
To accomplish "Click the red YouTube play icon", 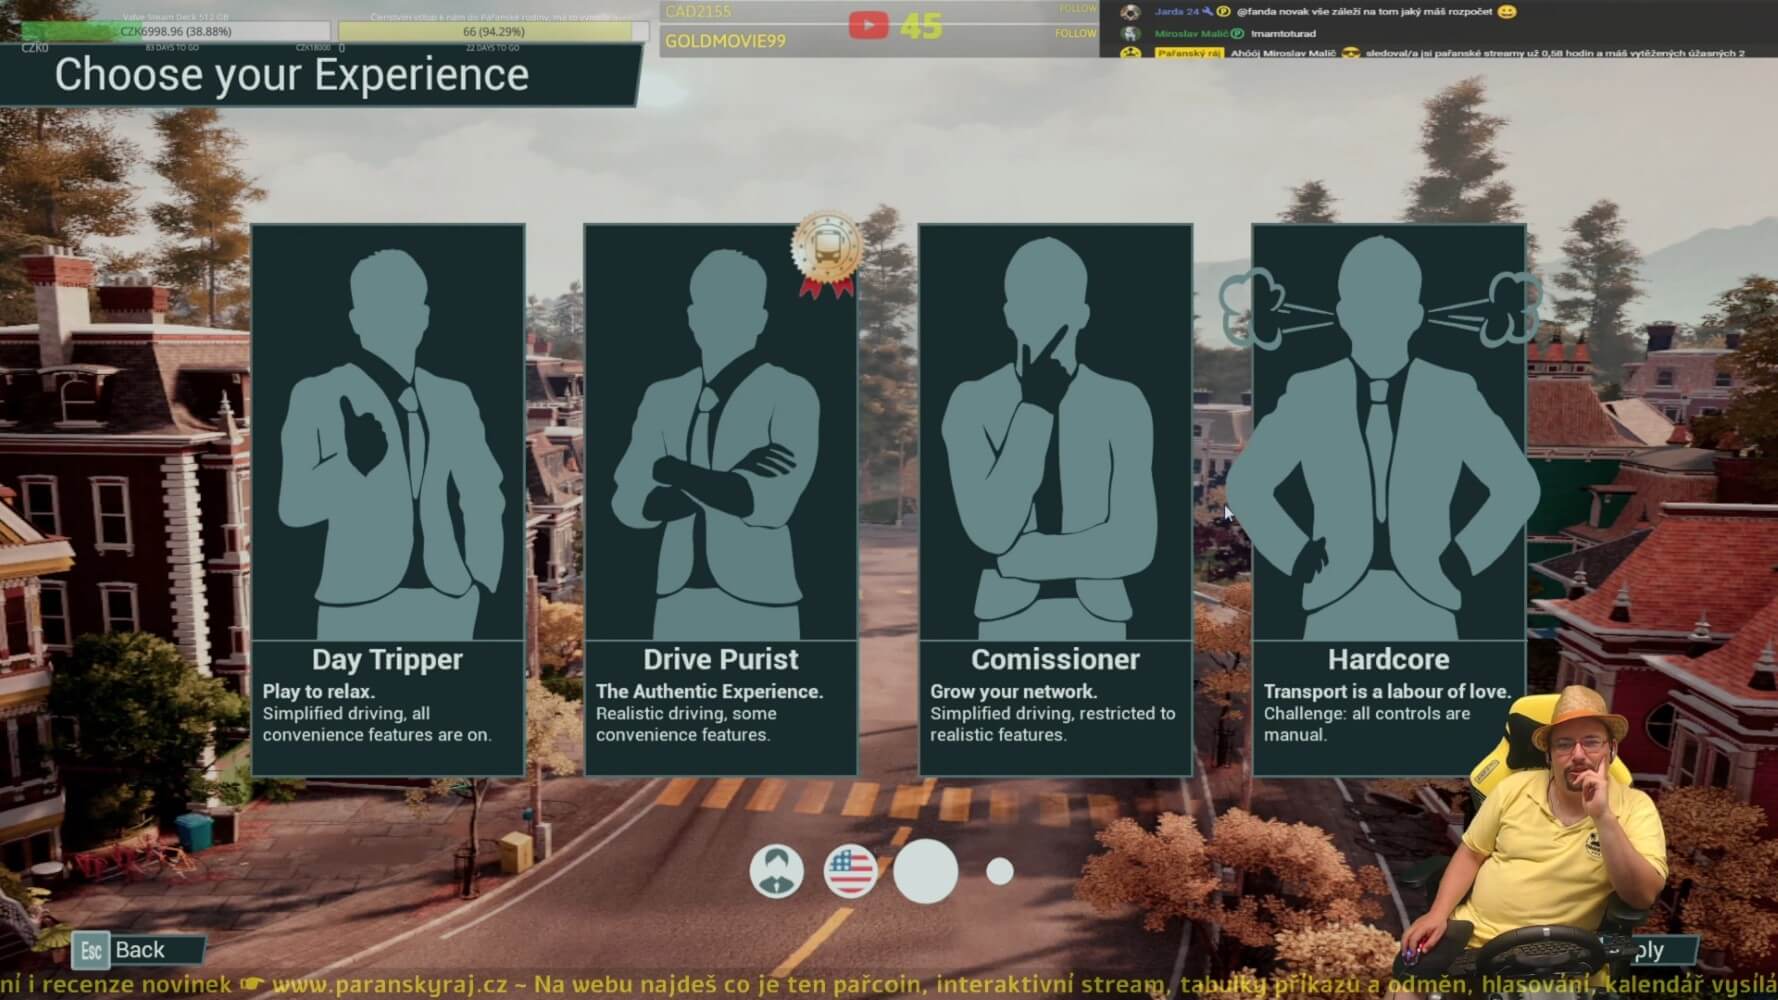I will click(868, 25).
